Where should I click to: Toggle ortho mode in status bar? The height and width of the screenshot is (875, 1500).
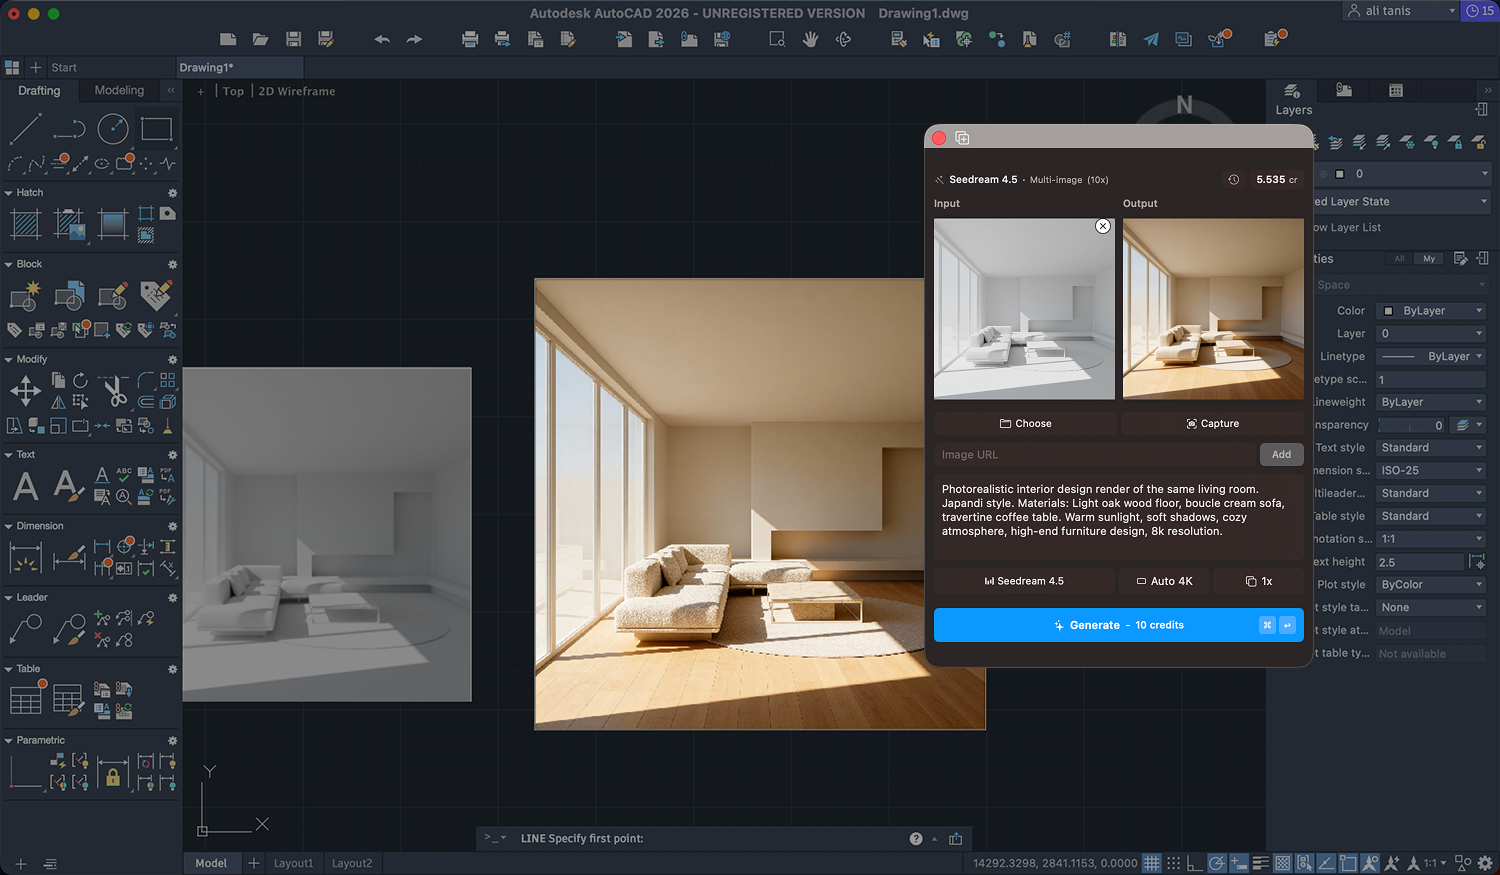pyautogui.click(x=1194, y=862)
